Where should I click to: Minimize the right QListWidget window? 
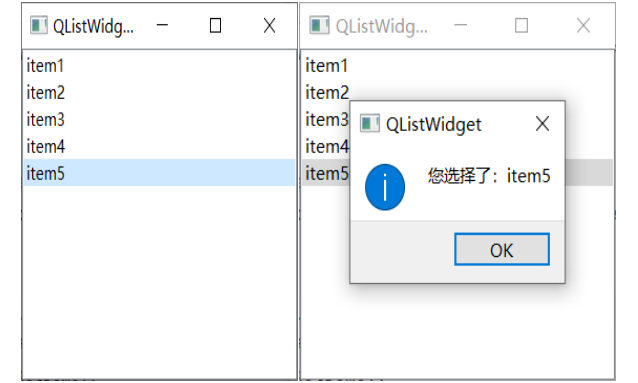coord(461,25)
